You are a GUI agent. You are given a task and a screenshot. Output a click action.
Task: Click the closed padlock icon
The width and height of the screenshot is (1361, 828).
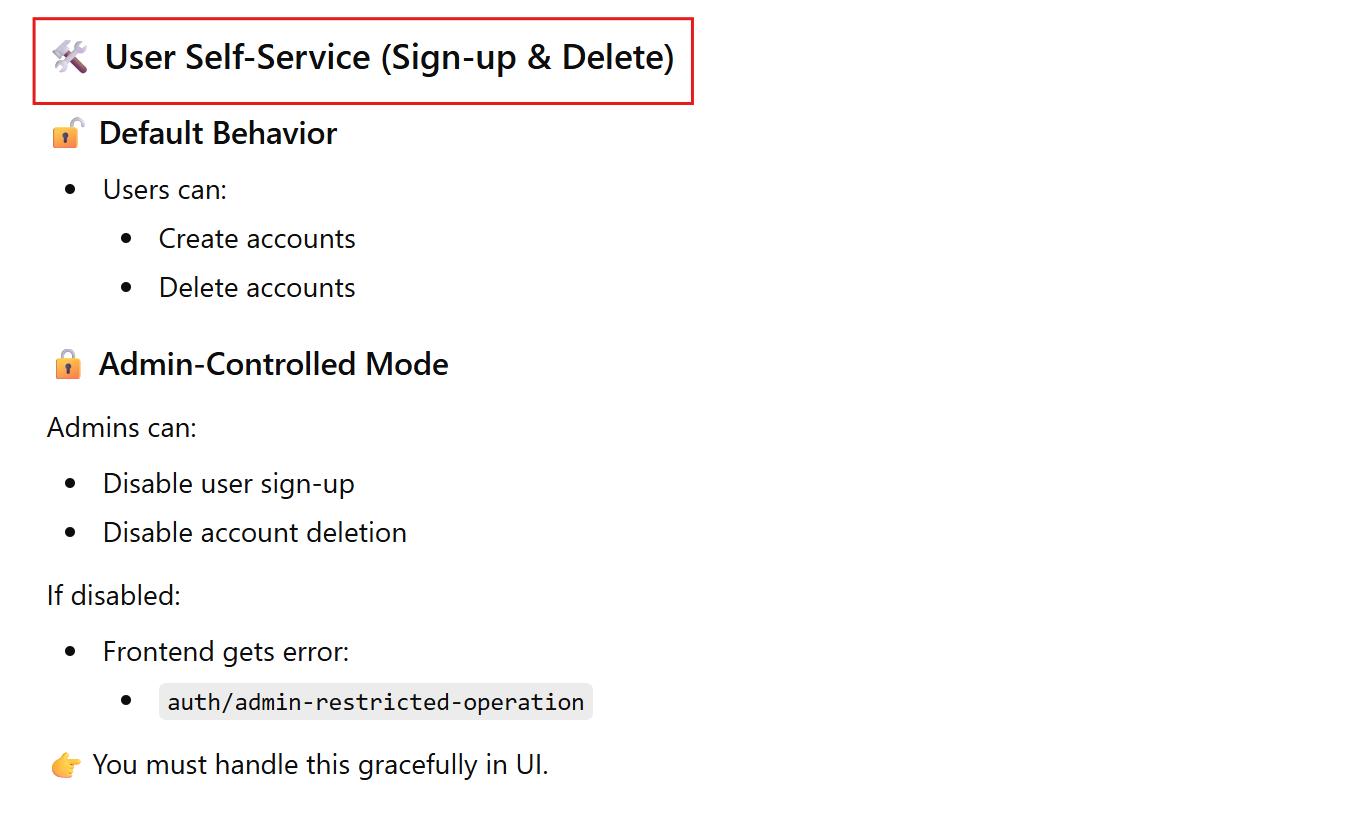(x=67, y=364)
